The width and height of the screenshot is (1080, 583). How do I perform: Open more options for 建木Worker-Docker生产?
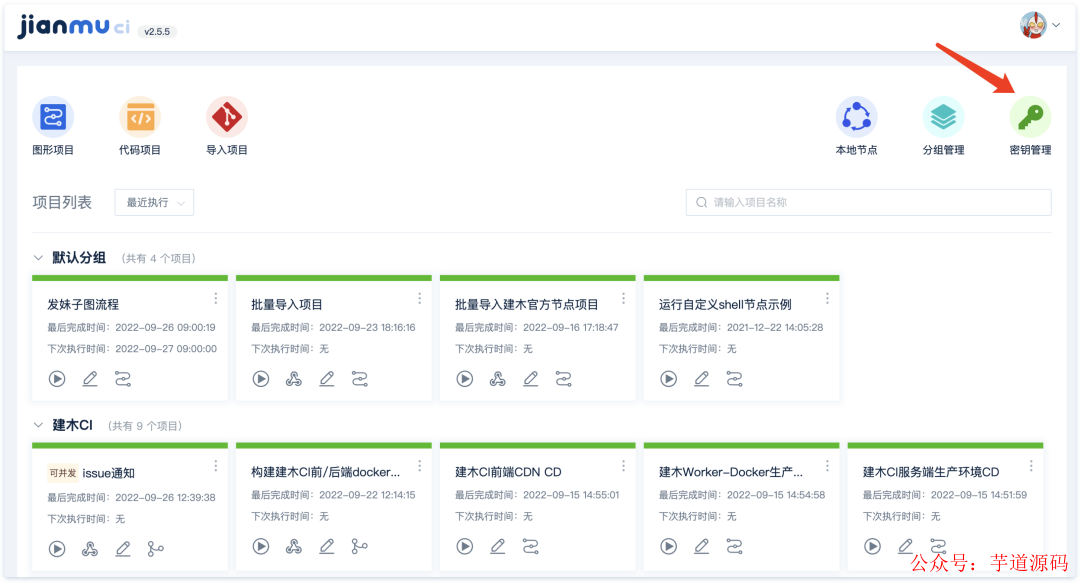pos(827,467)
